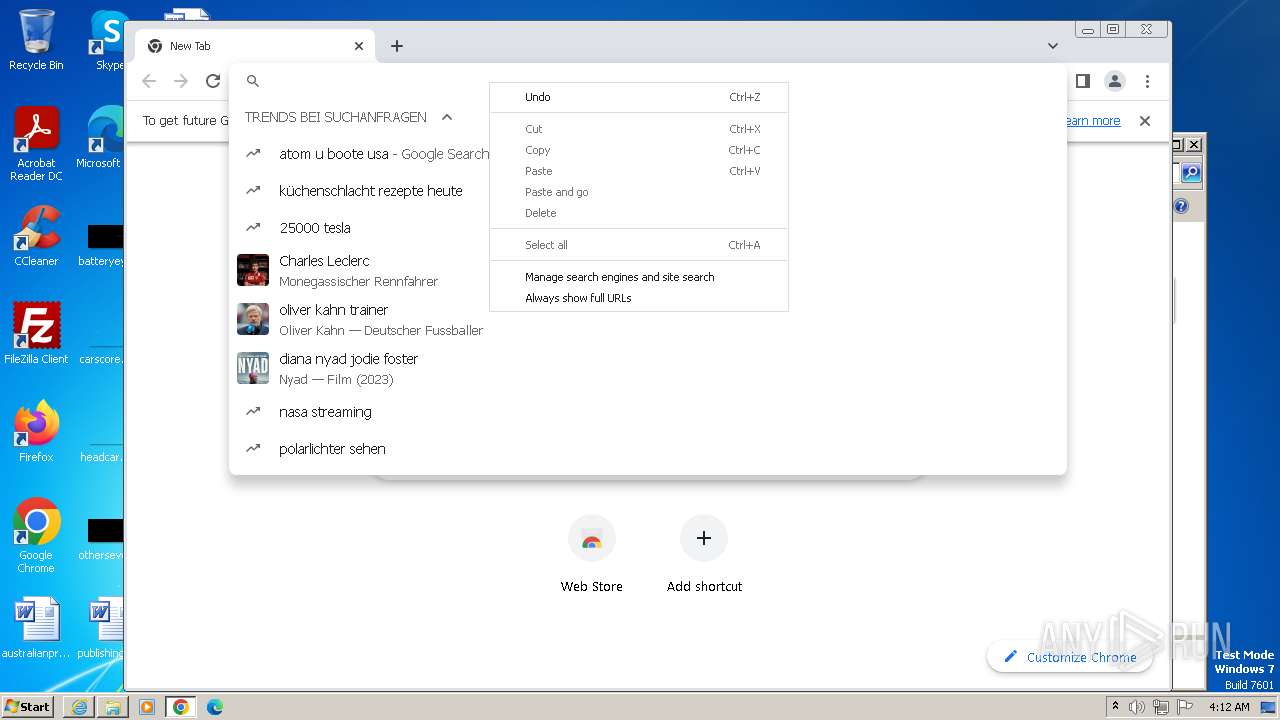
Task: Open the Chrome profile avatar icon
Action: (x=1115, y=81)
